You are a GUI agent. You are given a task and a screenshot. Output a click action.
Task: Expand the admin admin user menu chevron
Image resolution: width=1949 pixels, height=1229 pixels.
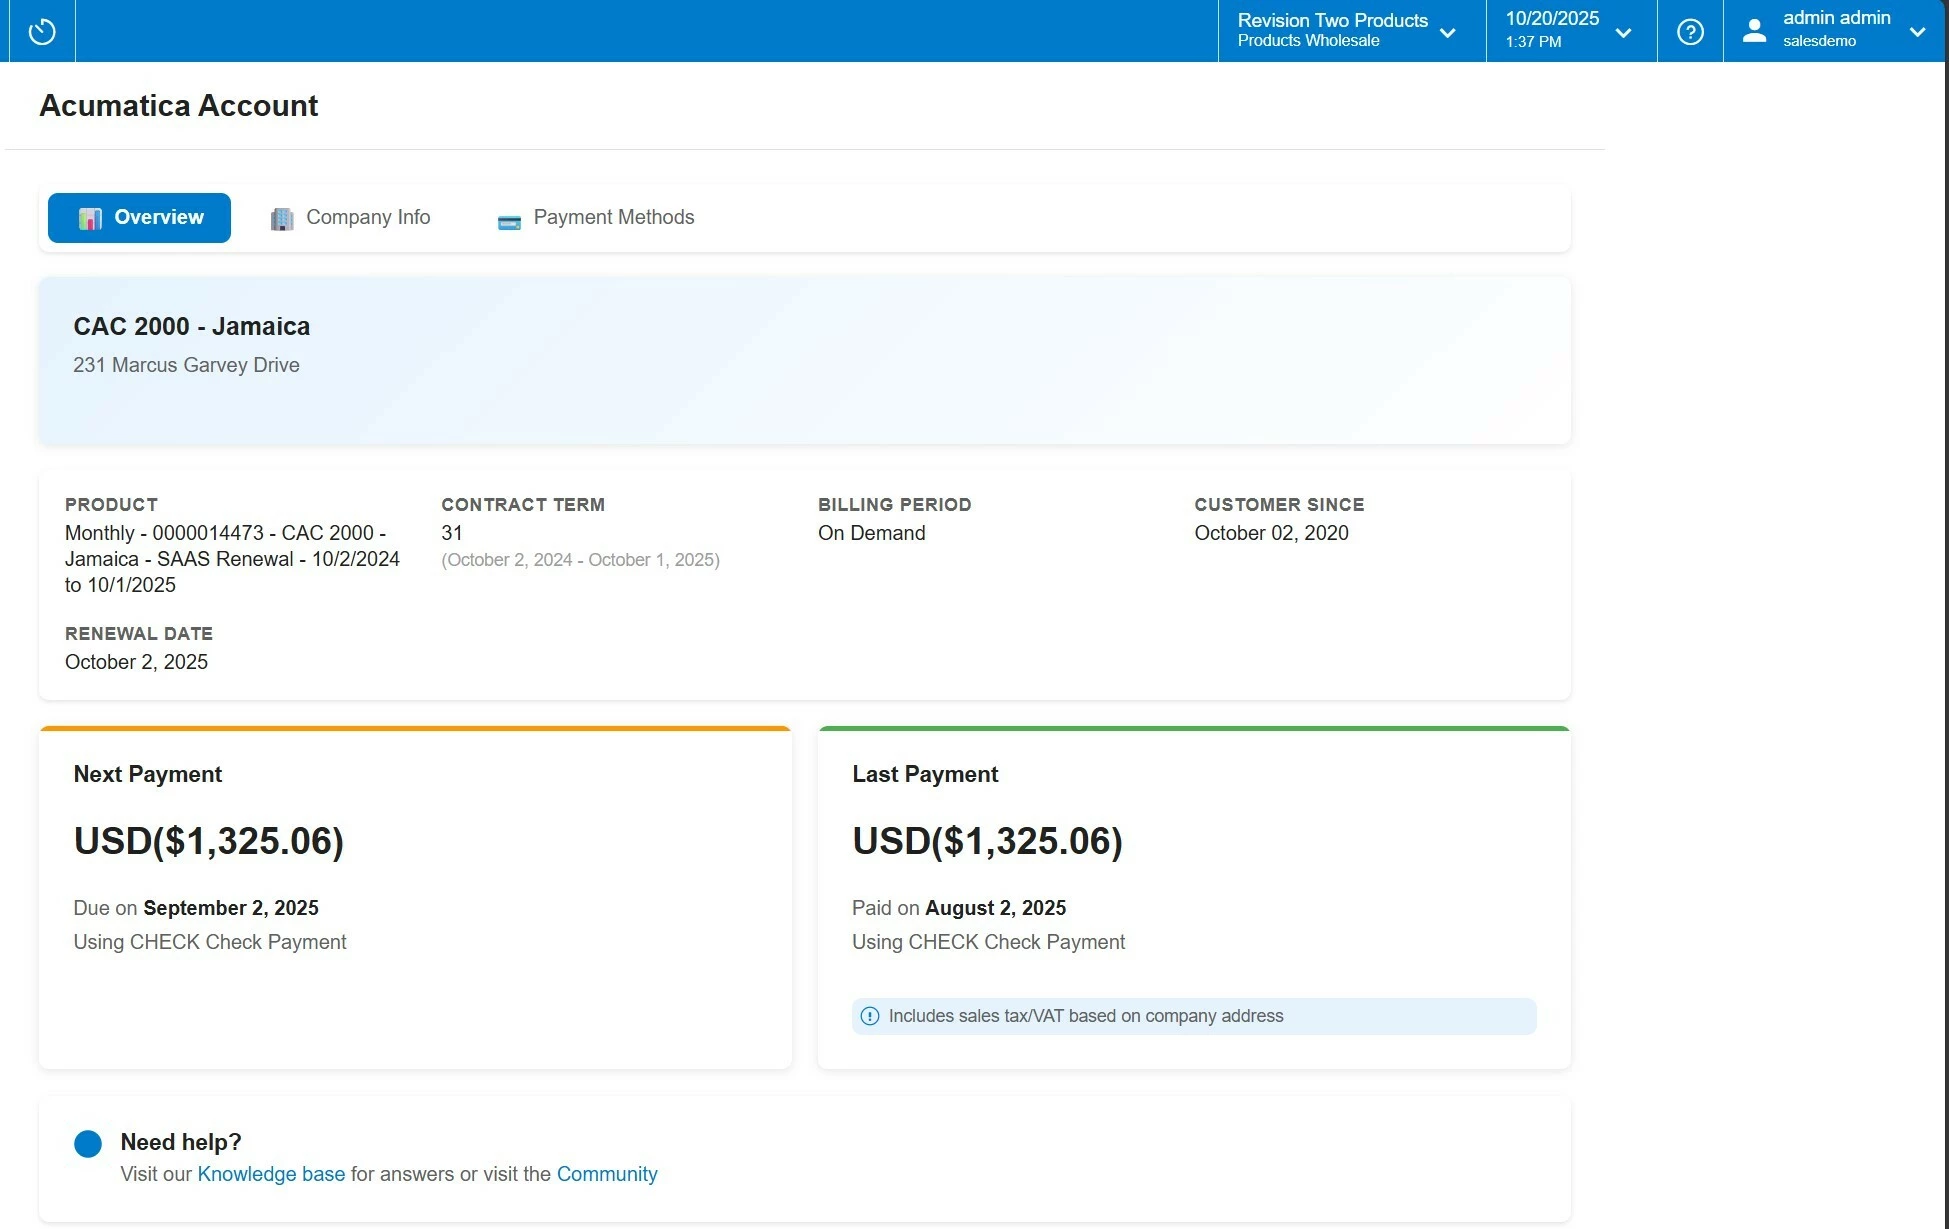point(1917,32)
